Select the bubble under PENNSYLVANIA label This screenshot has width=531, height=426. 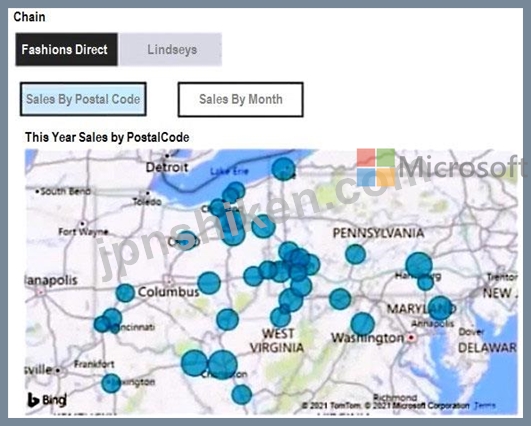click(x=355, y=254)
